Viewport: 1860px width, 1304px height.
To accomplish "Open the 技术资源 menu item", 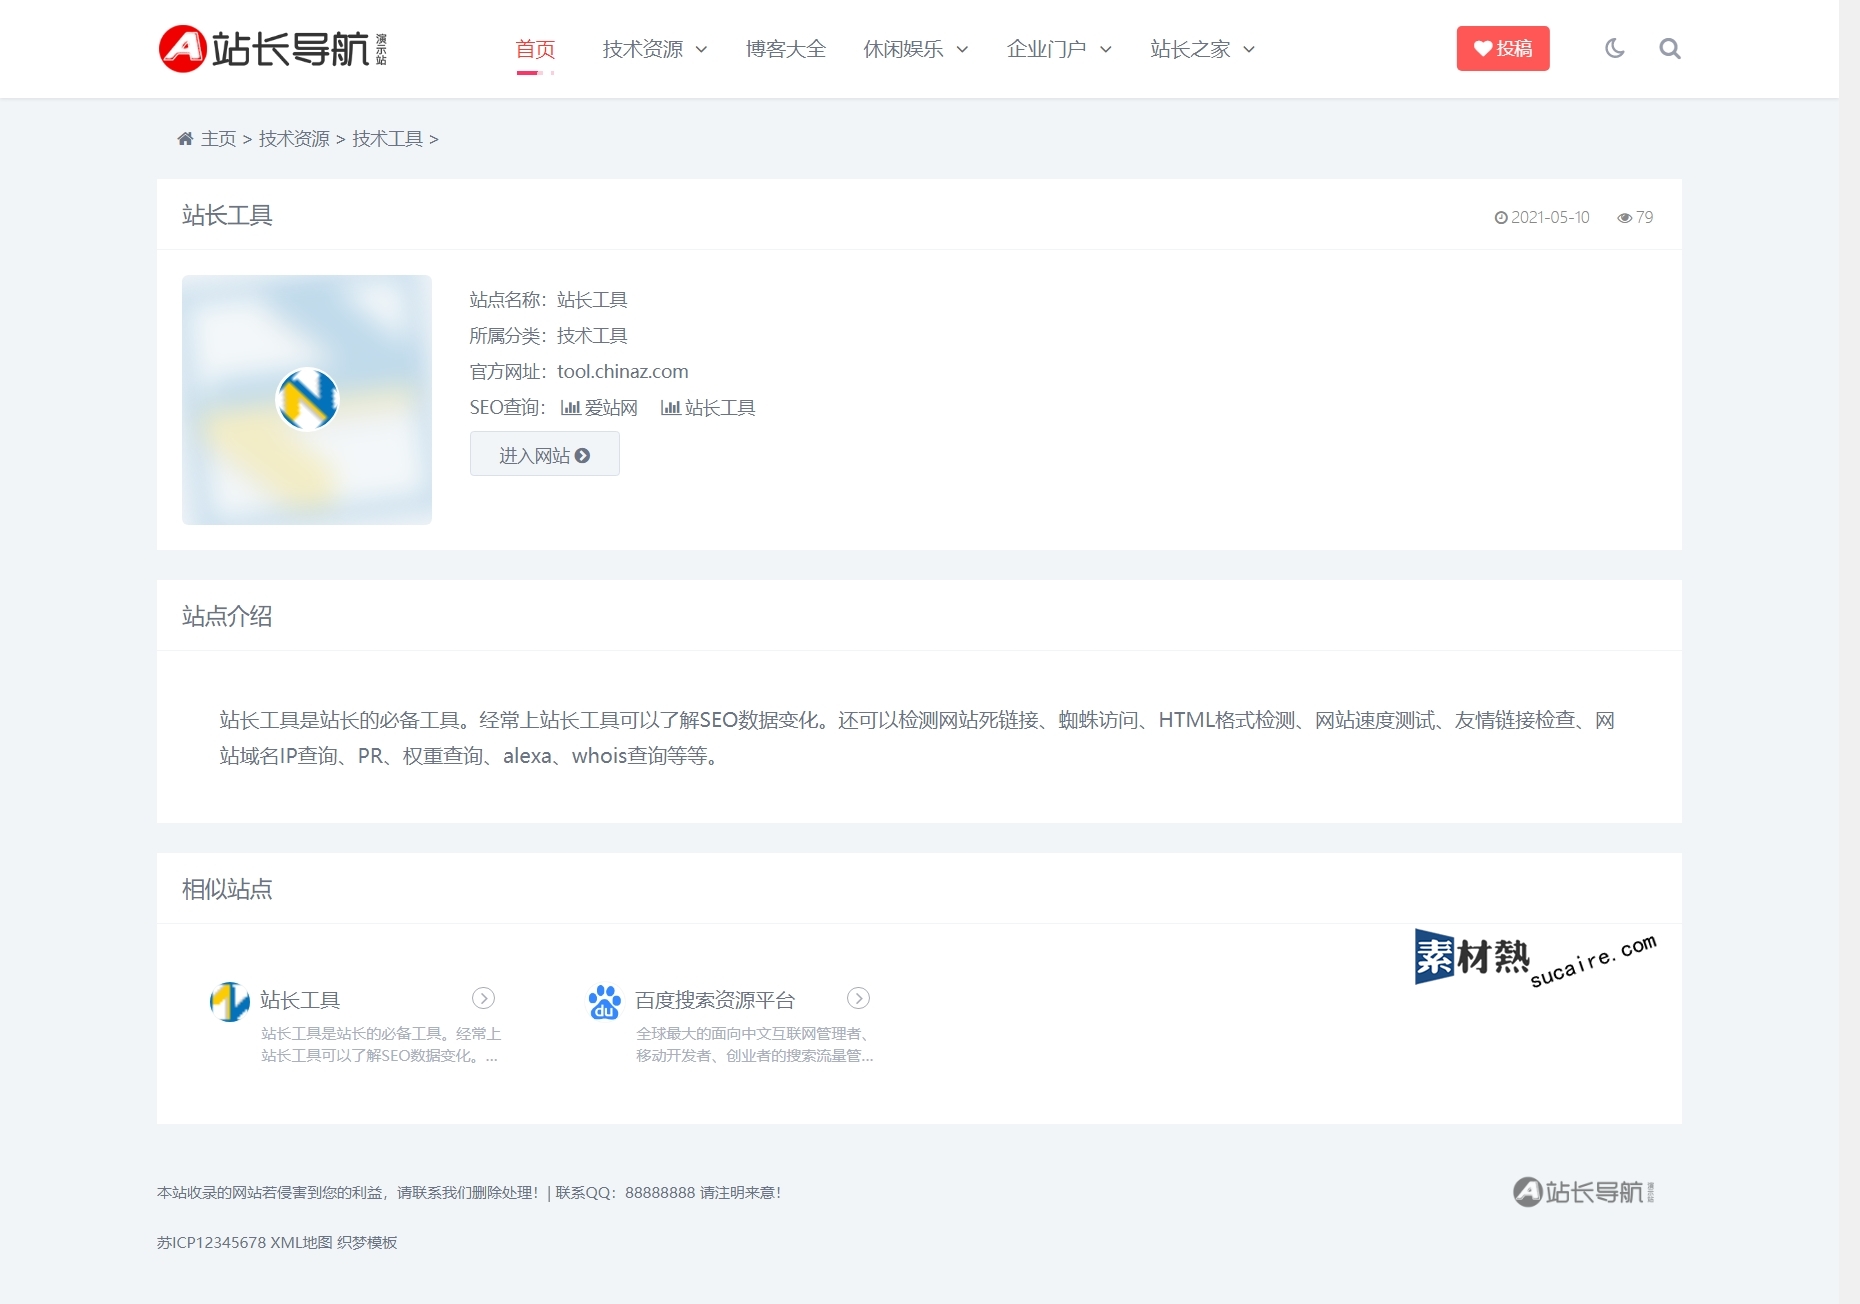I will tap(643, 49).
